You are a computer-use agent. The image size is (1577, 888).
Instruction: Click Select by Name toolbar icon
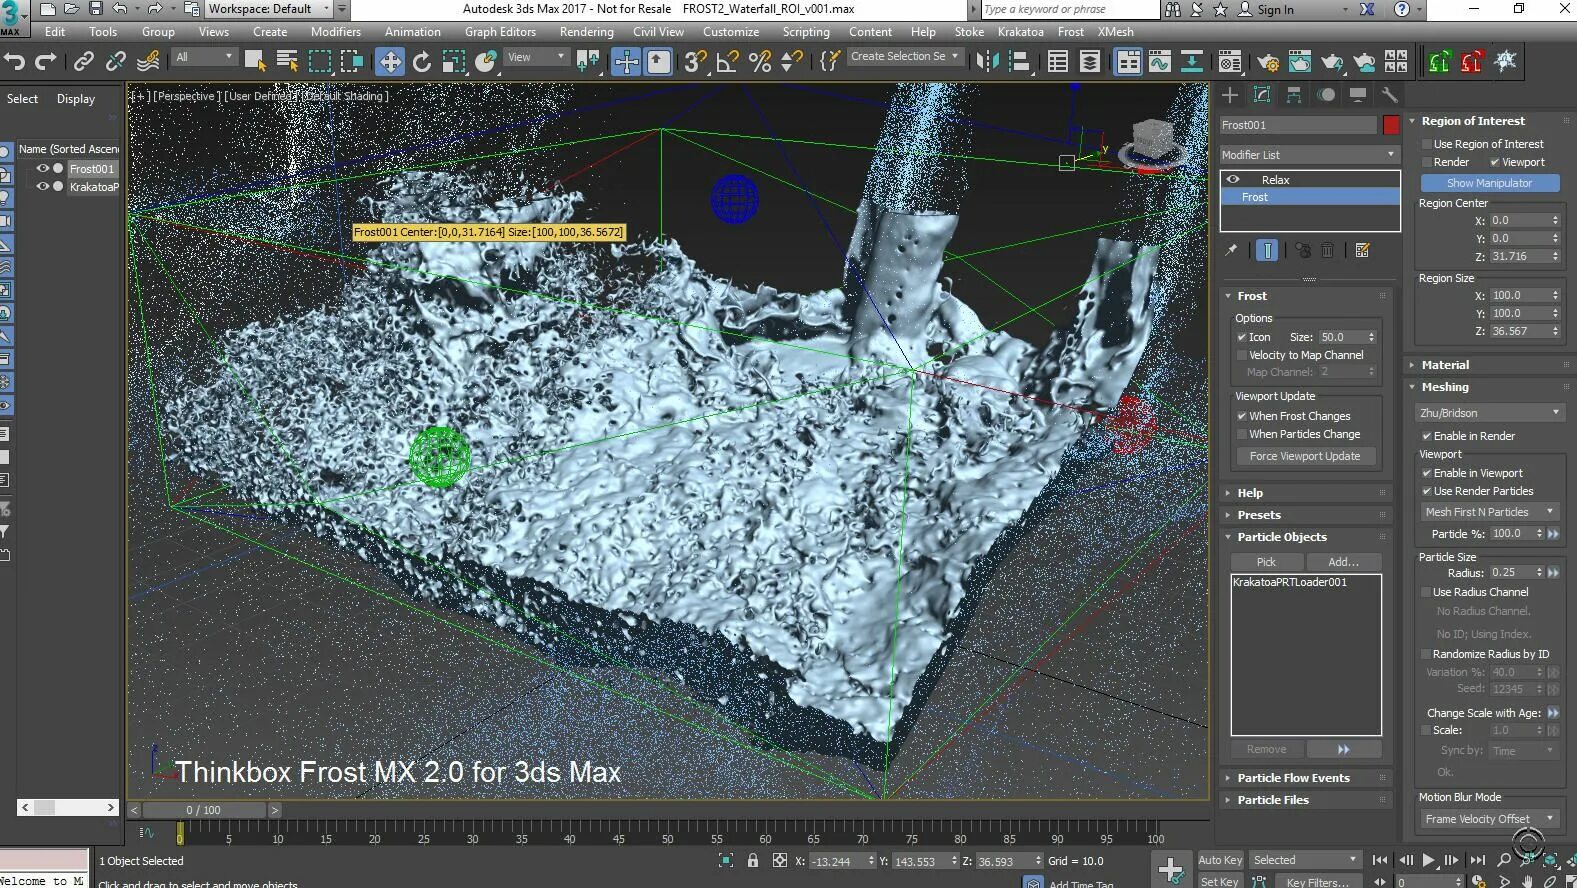[x=287, y=62]
